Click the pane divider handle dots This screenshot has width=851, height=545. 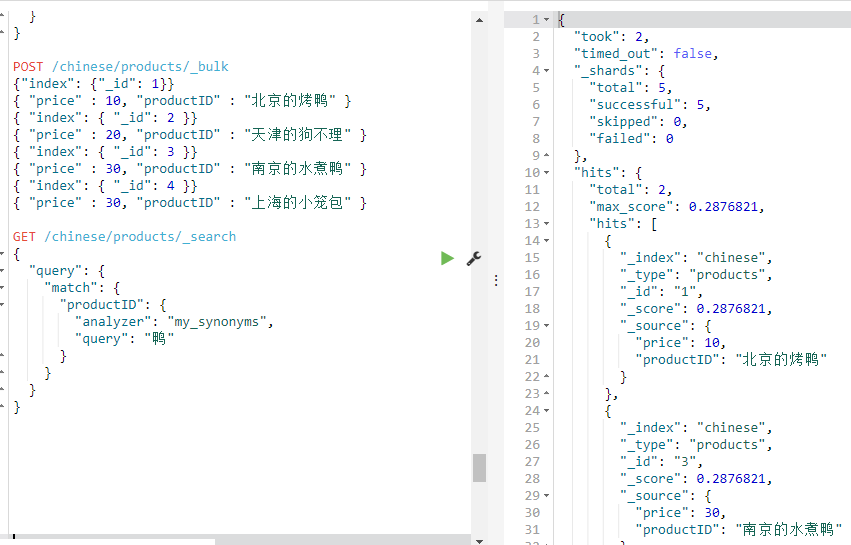coord(496,280)
